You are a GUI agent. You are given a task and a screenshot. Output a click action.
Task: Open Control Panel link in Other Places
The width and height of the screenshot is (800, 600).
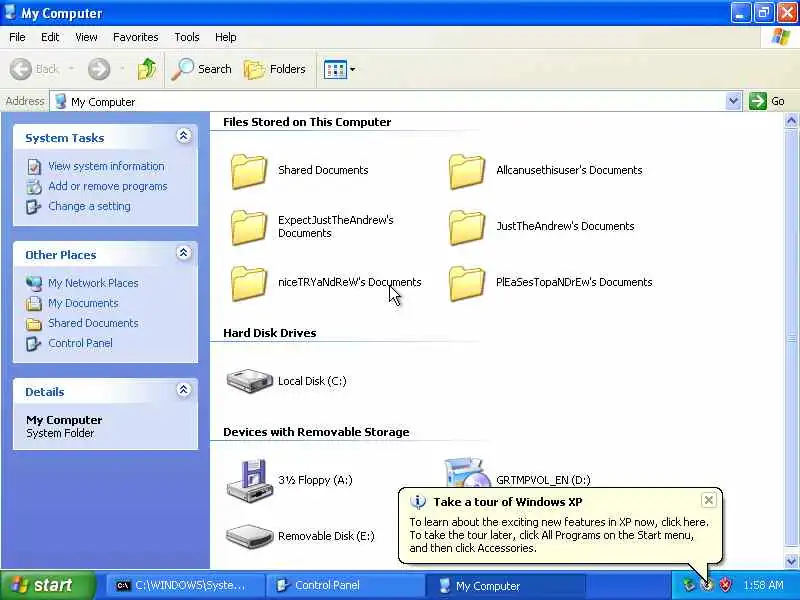coord(80,343)
